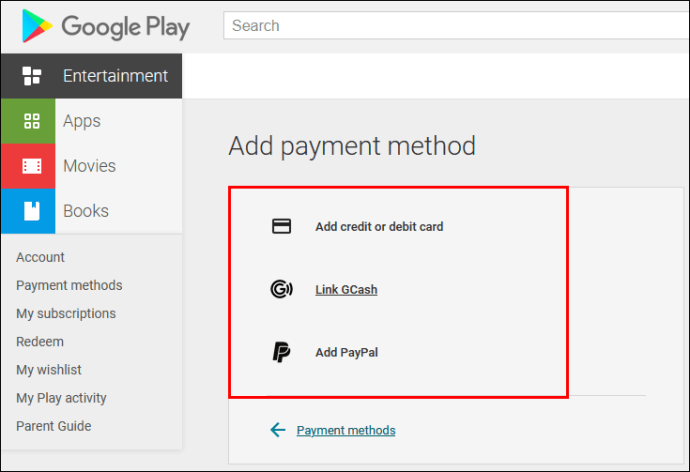Click the GCash logo icon
The width and height of the screenshot is (690, 472).
tap(281, 289)
